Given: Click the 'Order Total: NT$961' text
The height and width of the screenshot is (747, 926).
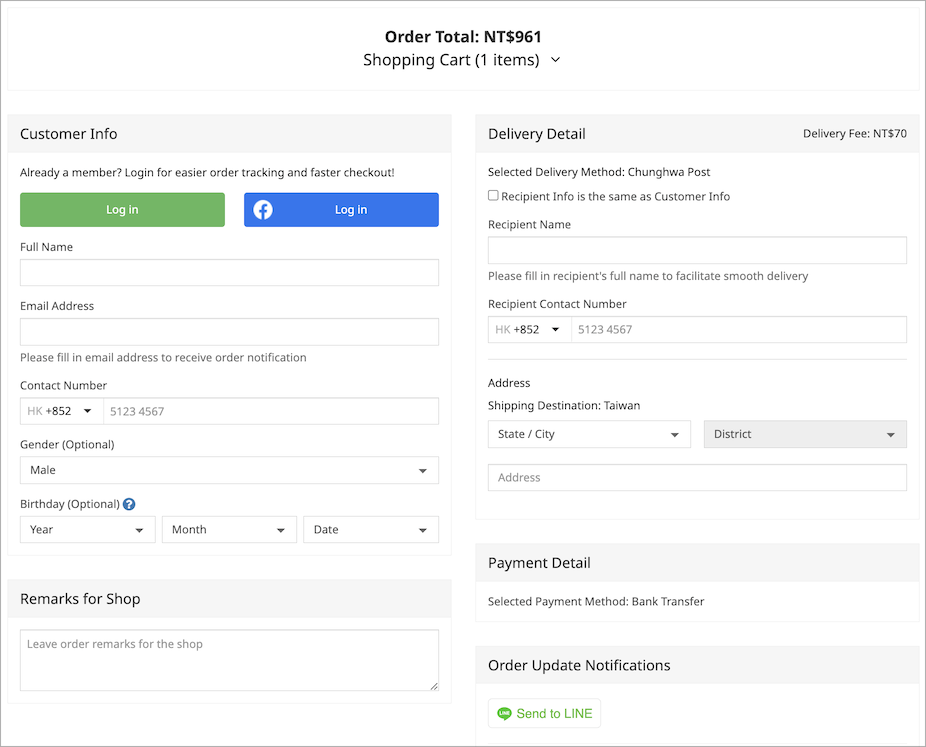Looking at the screenshot, I should click(463, 37).
